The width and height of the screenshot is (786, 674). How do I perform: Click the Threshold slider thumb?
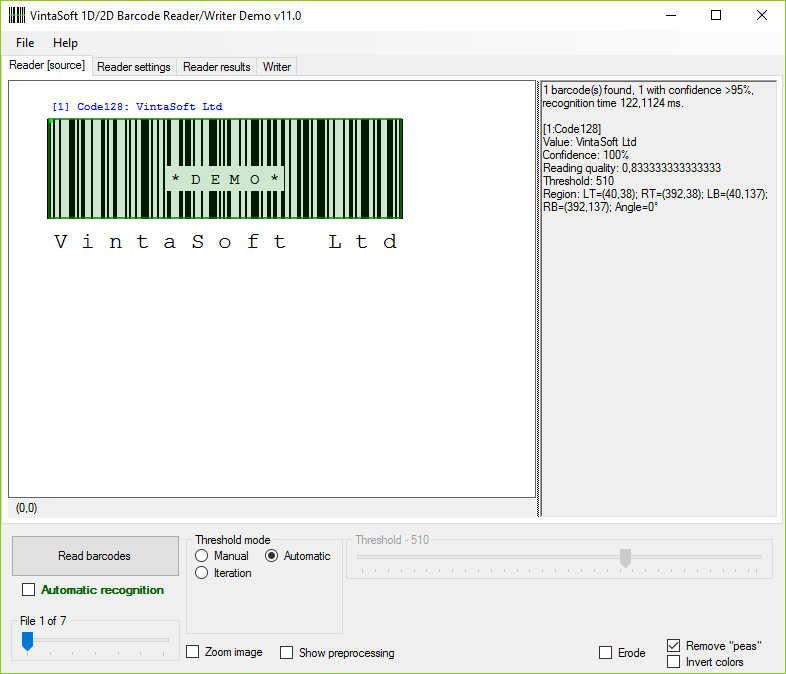point(625,558)
